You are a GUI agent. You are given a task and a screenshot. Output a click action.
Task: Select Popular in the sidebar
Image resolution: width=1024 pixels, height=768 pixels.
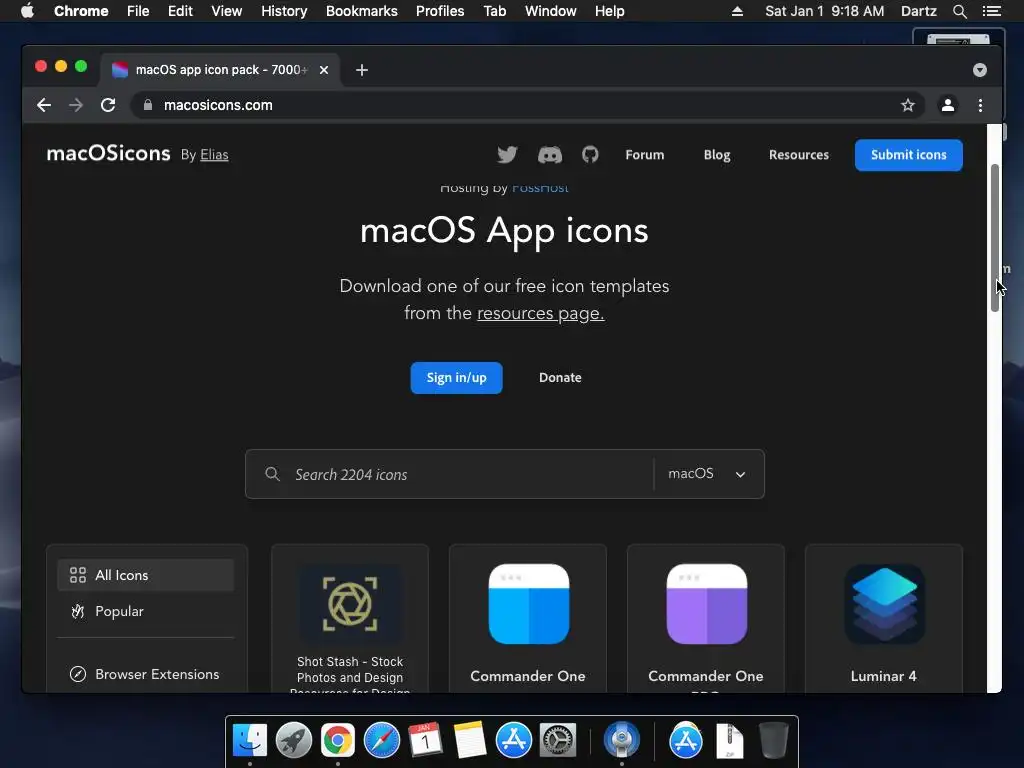pyautogui.click(x=146, y=611)
